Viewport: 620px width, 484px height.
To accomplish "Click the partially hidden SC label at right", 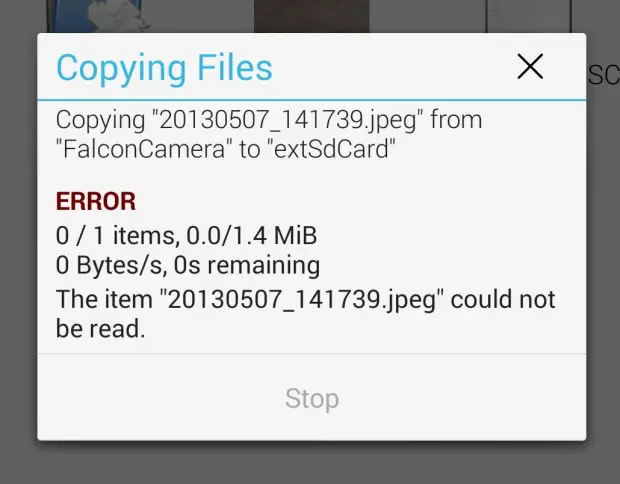I will [603, 75].
